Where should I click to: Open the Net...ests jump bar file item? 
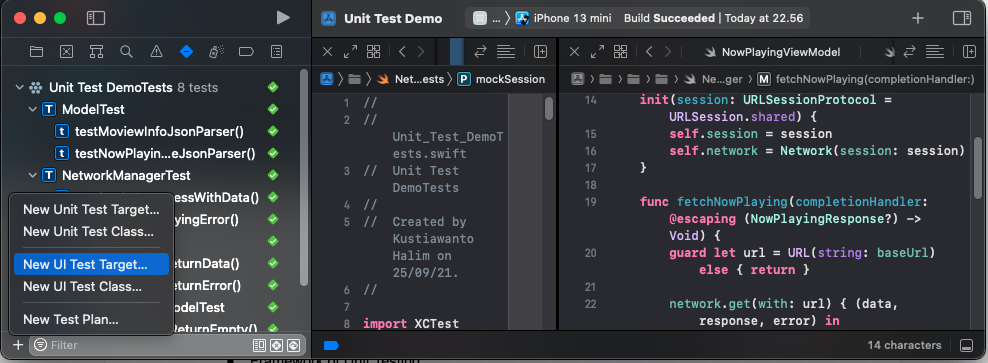click(x=410, y=79)
